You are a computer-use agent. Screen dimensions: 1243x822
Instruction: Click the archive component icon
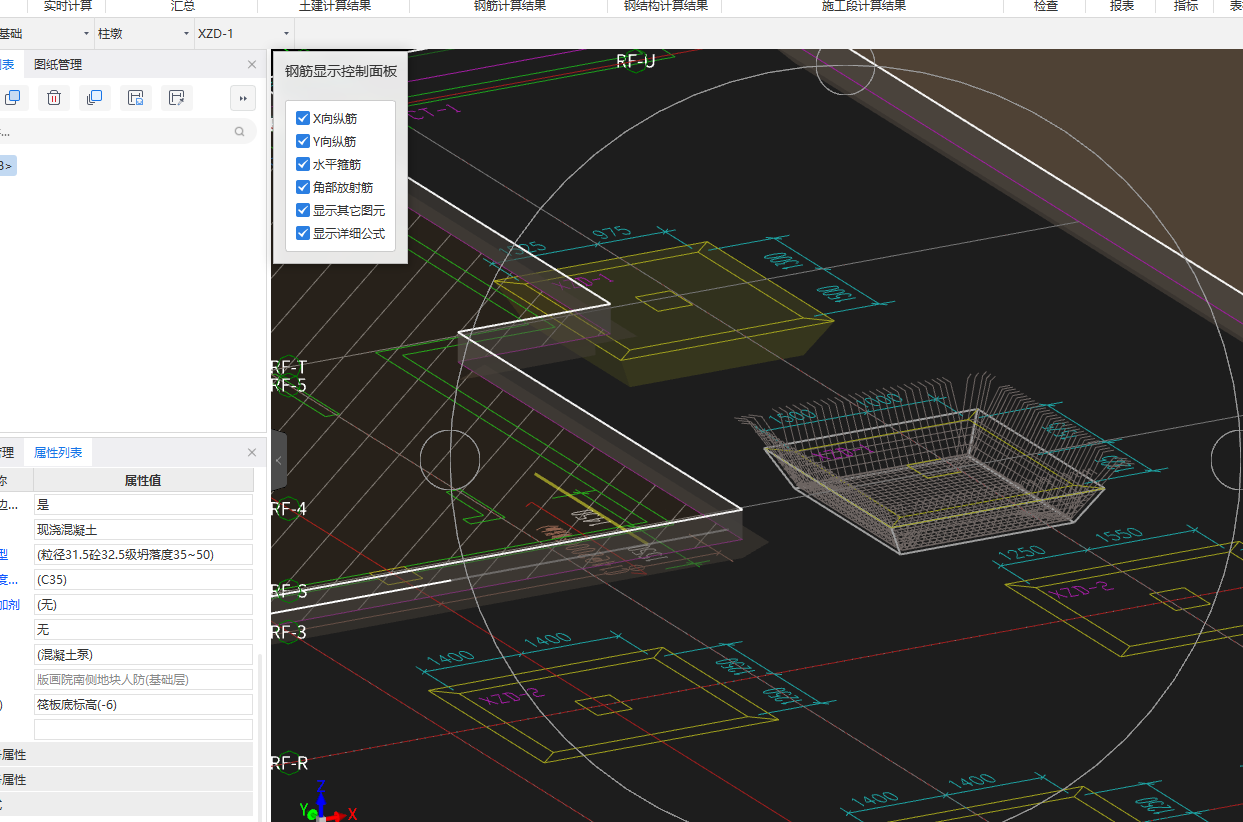(x=136, y=97)
